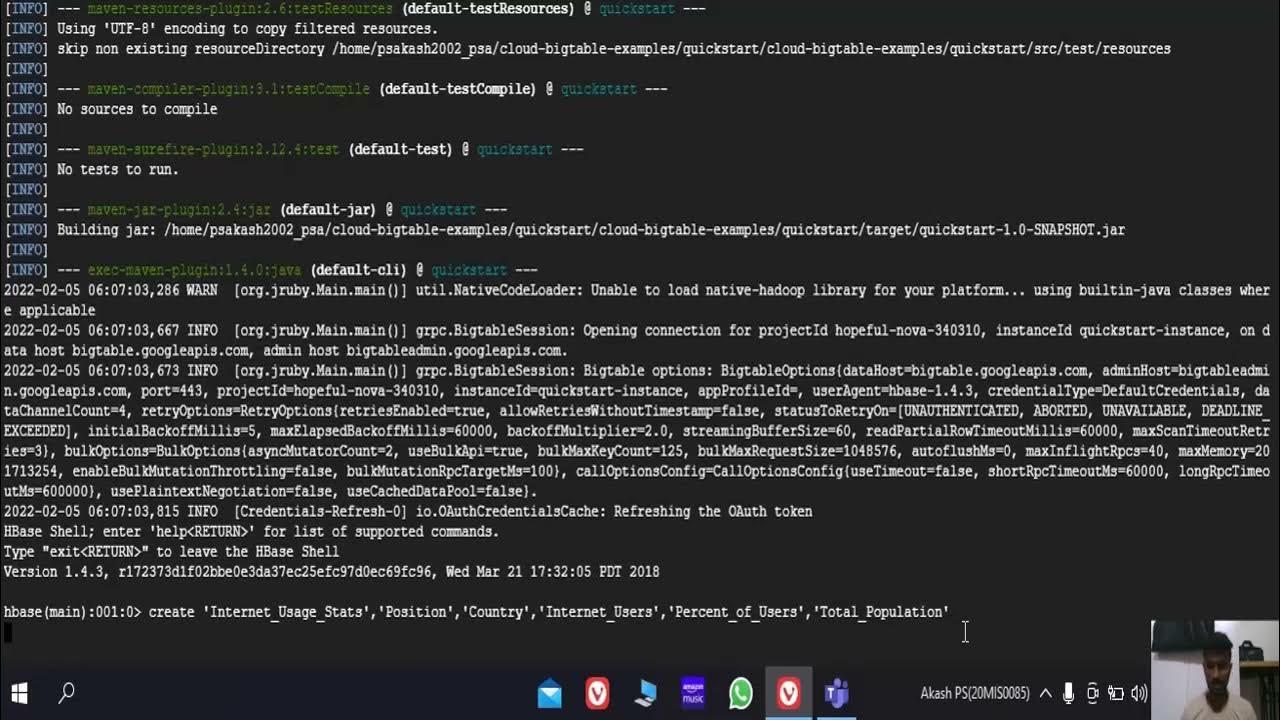Click the tray icon just left of volume

point(1116,693)
